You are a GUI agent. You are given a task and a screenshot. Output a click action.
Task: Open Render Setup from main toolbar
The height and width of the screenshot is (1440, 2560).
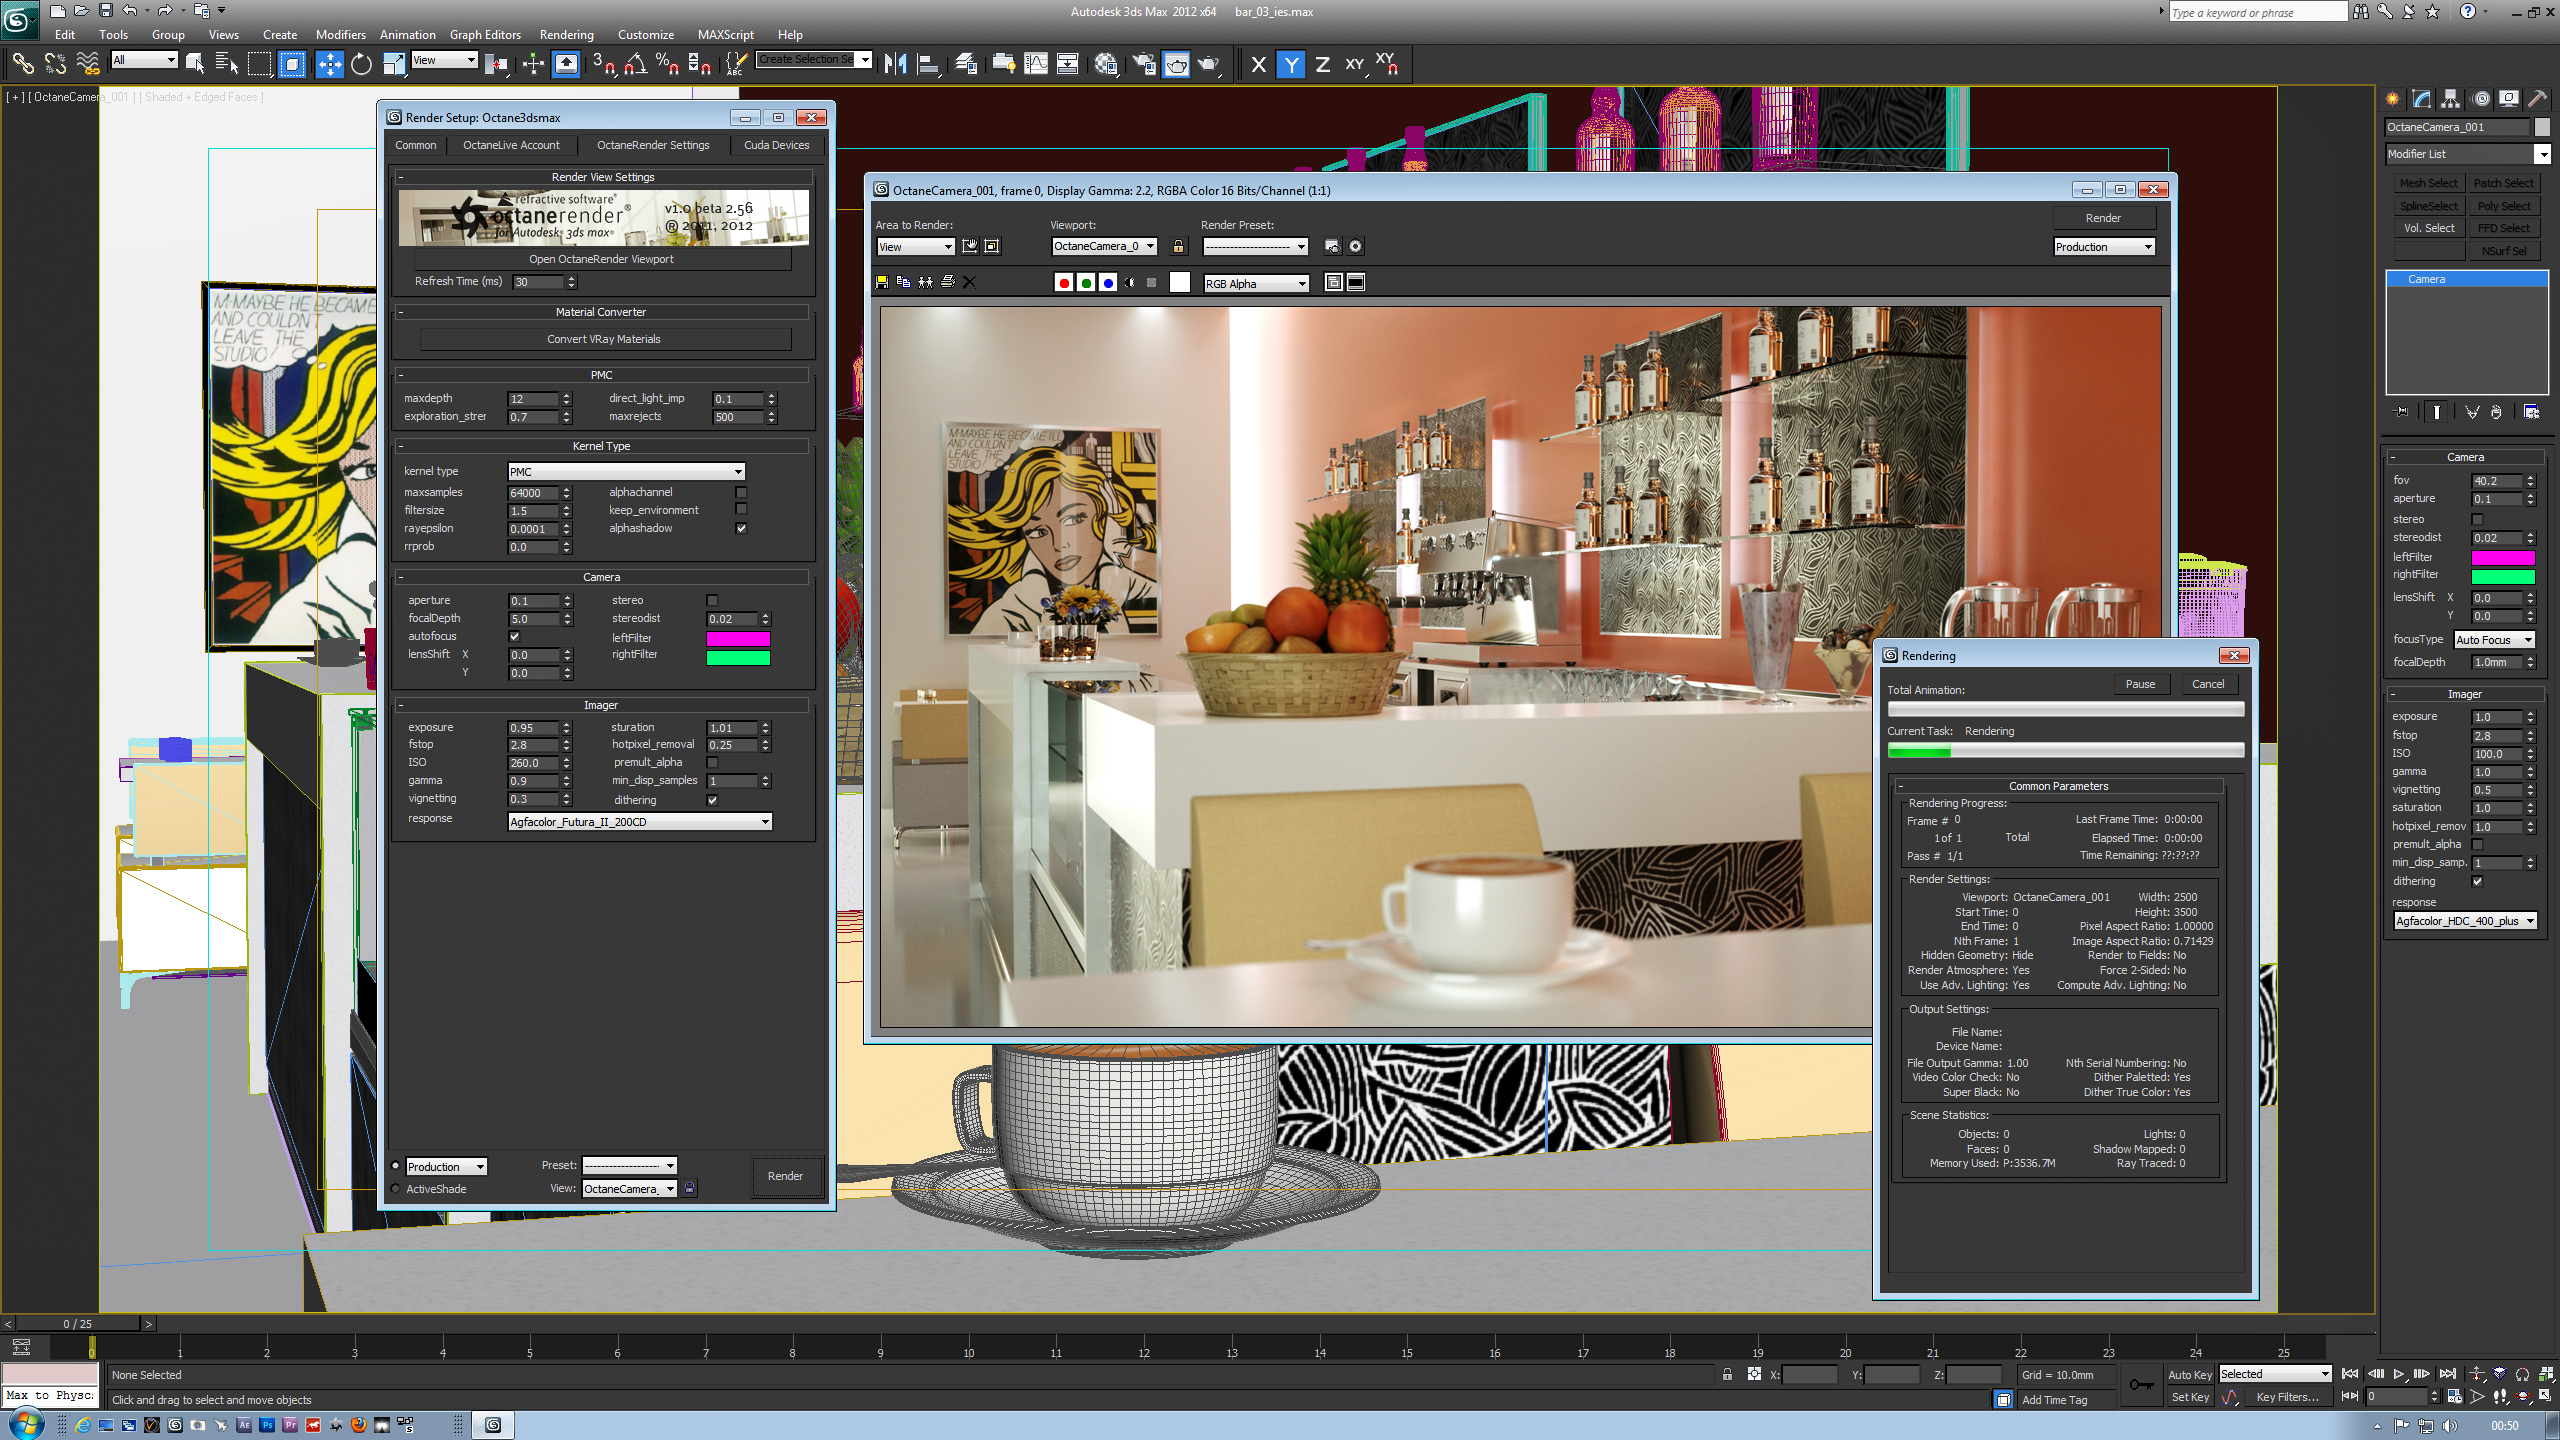[1144, 64]
